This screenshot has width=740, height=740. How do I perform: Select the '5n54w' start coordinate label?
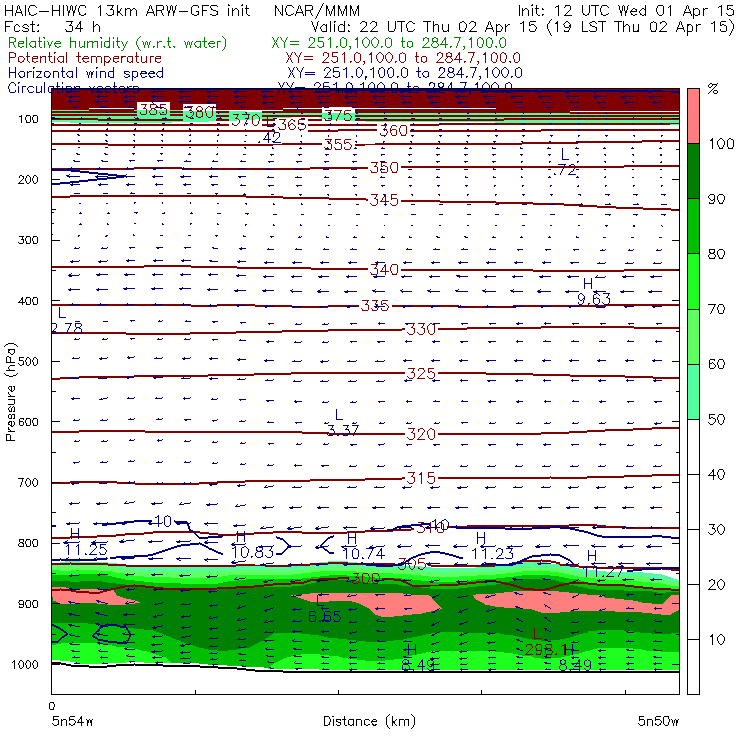[72, 721]
